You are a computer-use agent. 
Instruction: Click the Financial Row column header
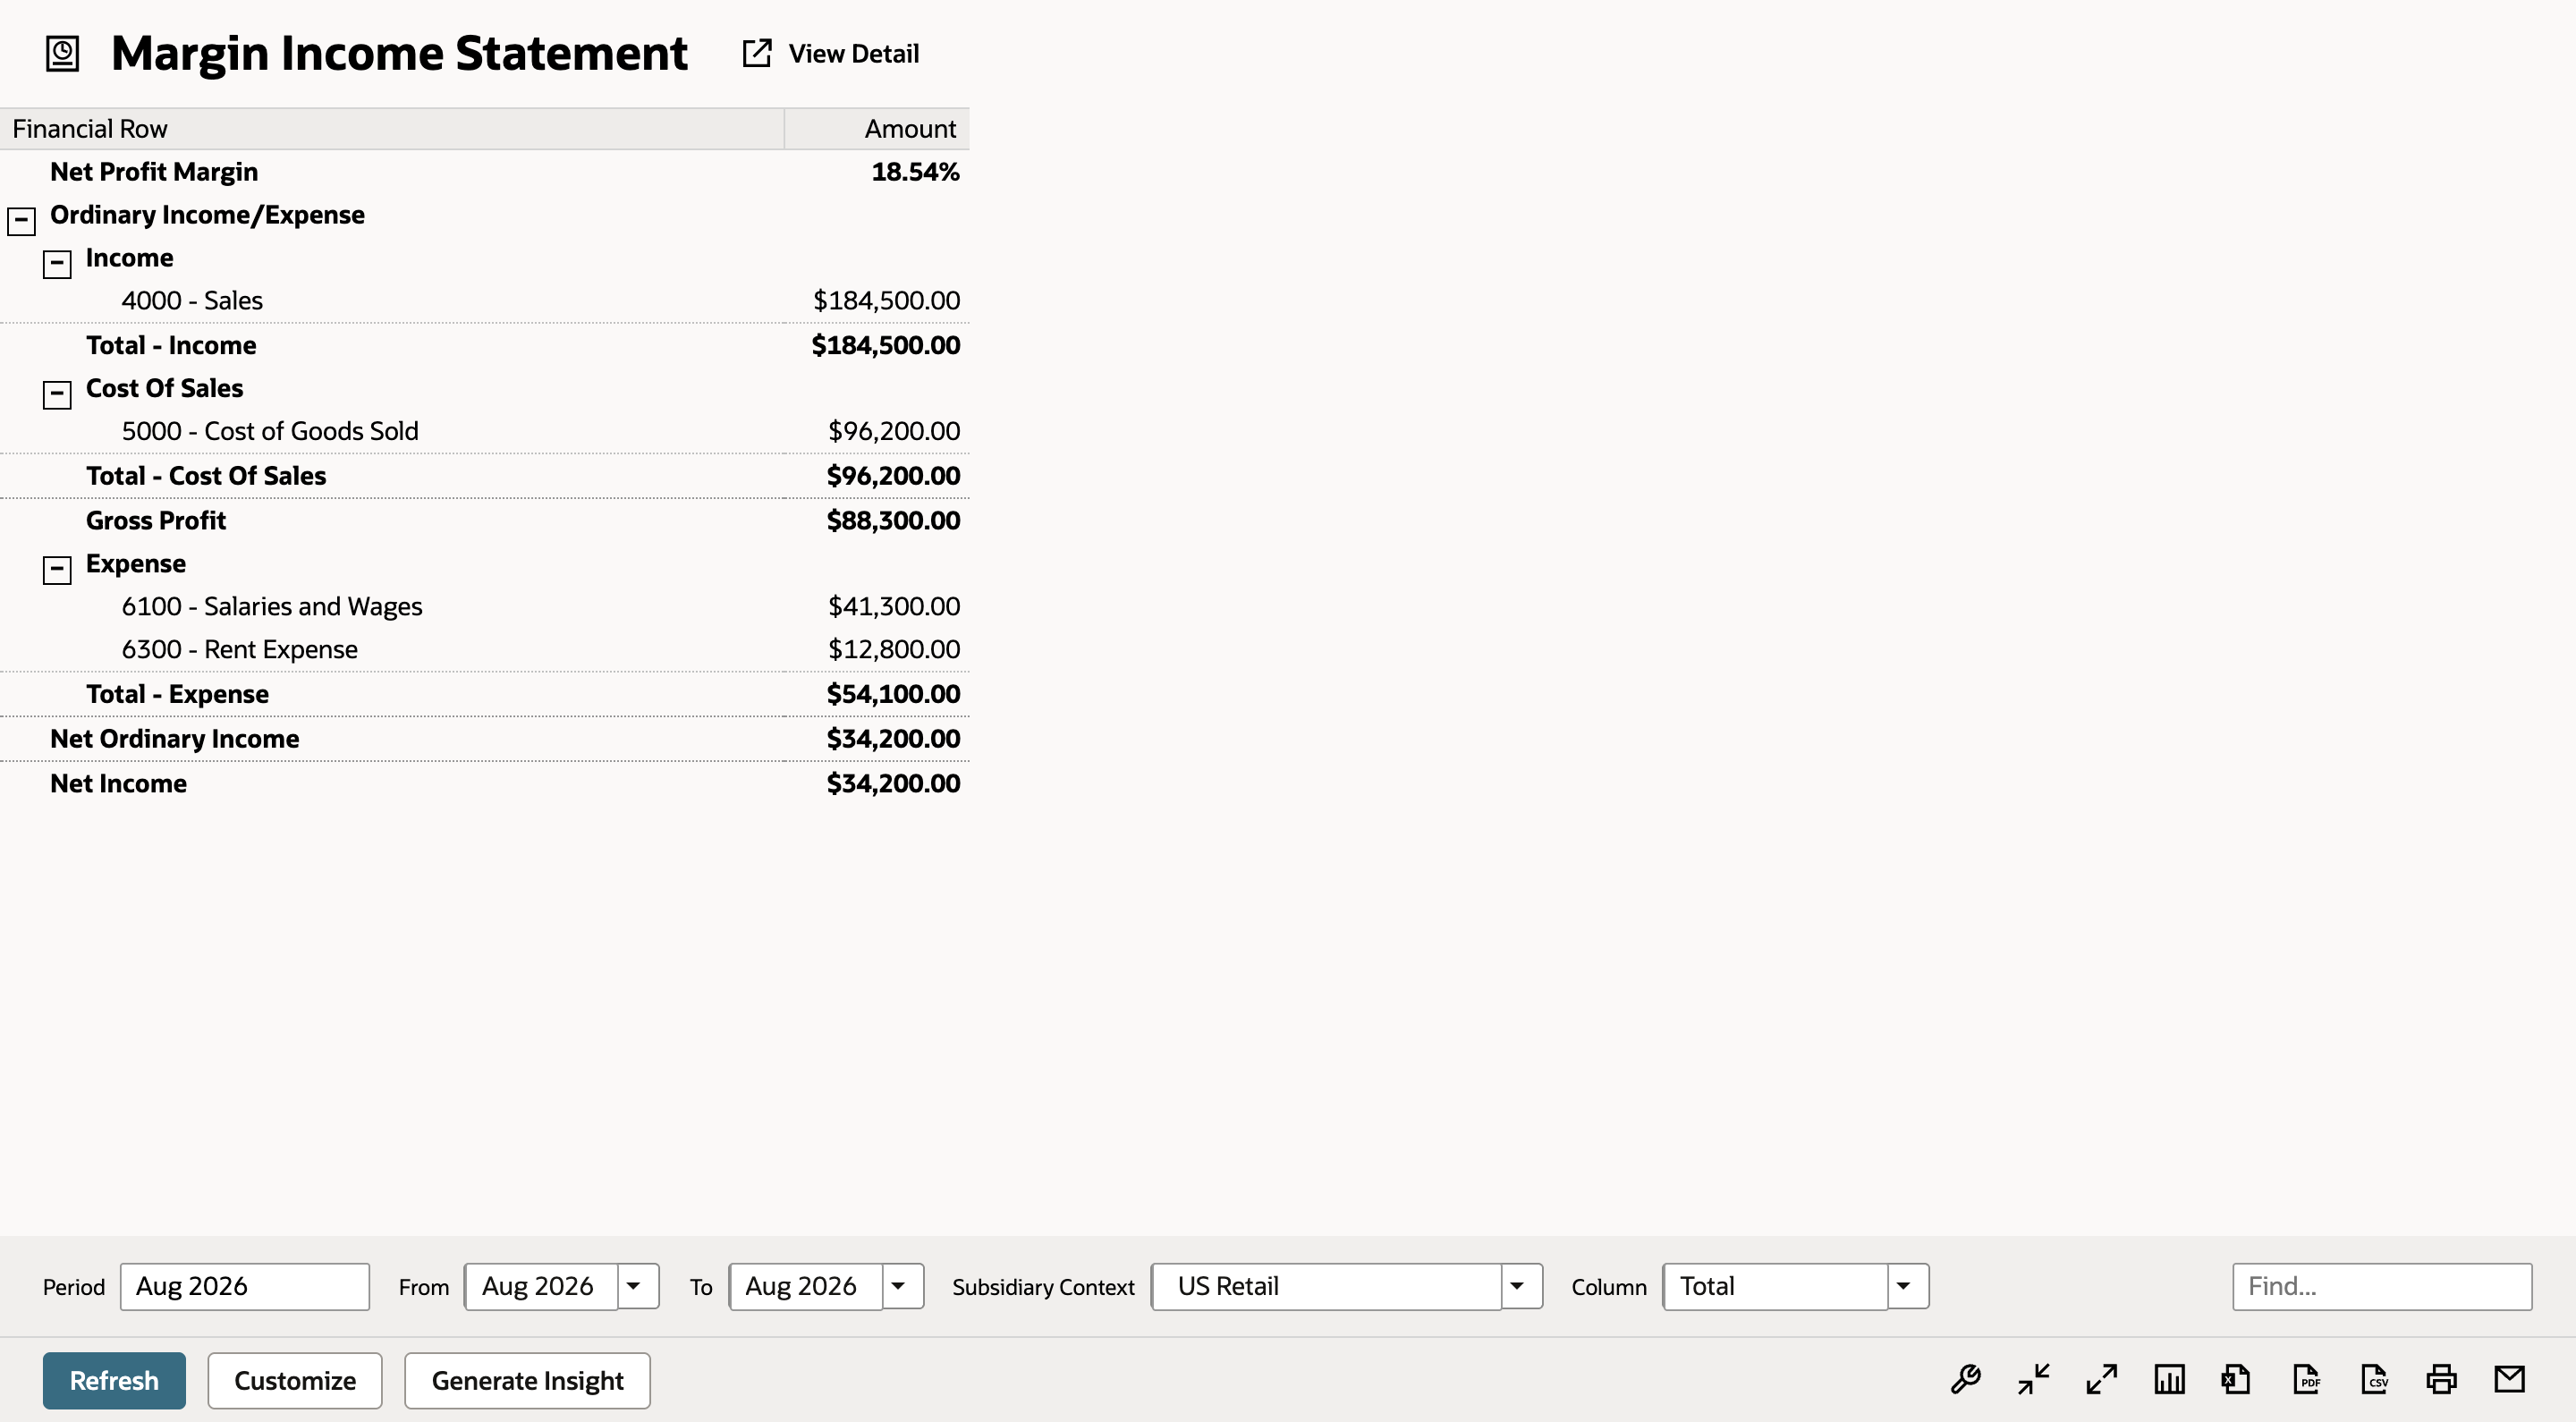[392, 129]
